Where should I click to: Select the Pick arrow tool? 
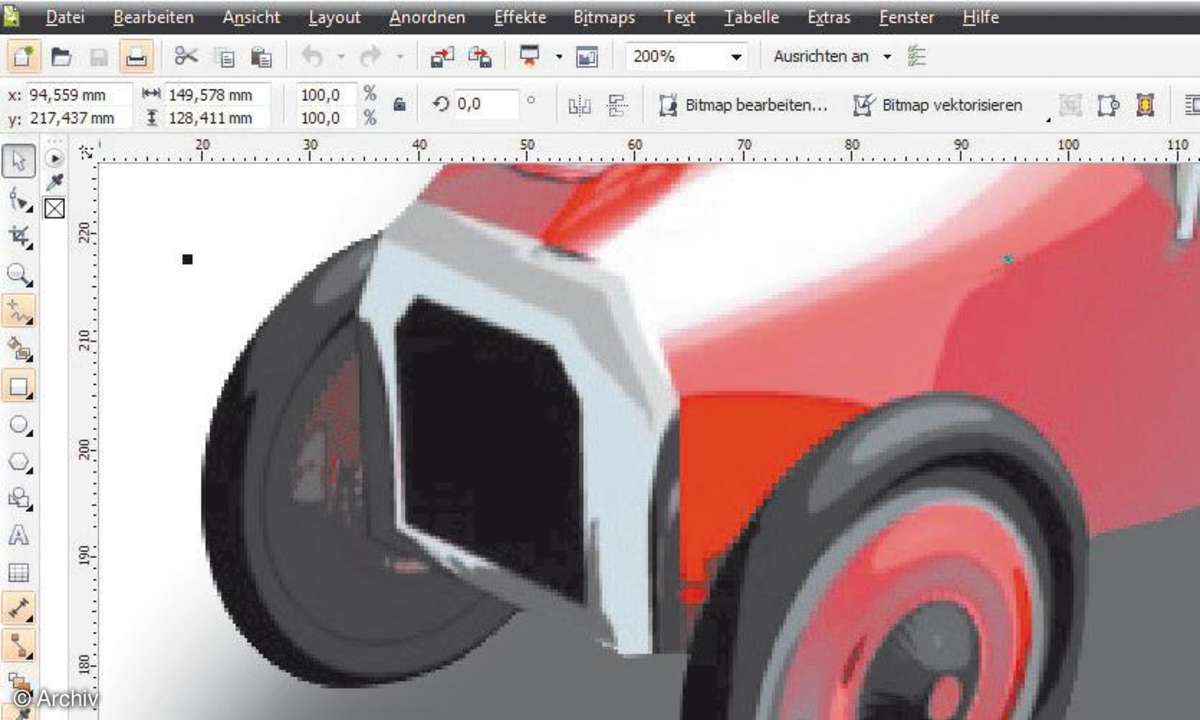[x=20, y=160]
